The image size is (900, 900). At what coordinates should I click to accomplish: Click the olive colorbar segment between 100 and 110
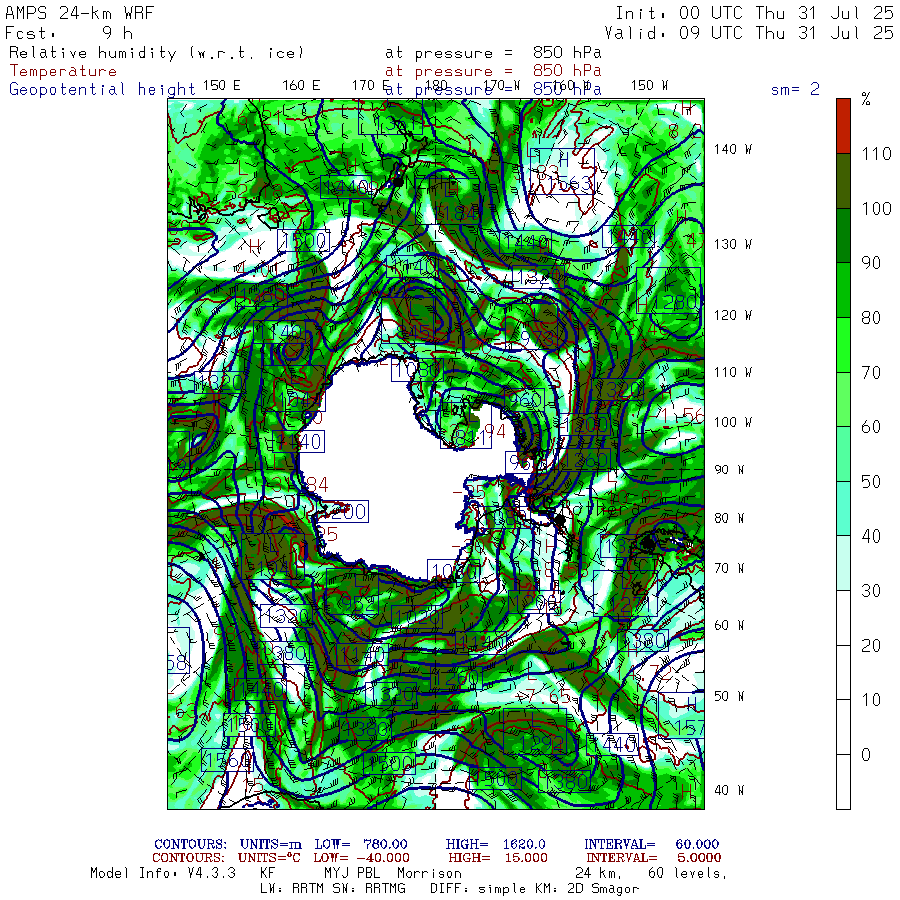coord(843,181)
